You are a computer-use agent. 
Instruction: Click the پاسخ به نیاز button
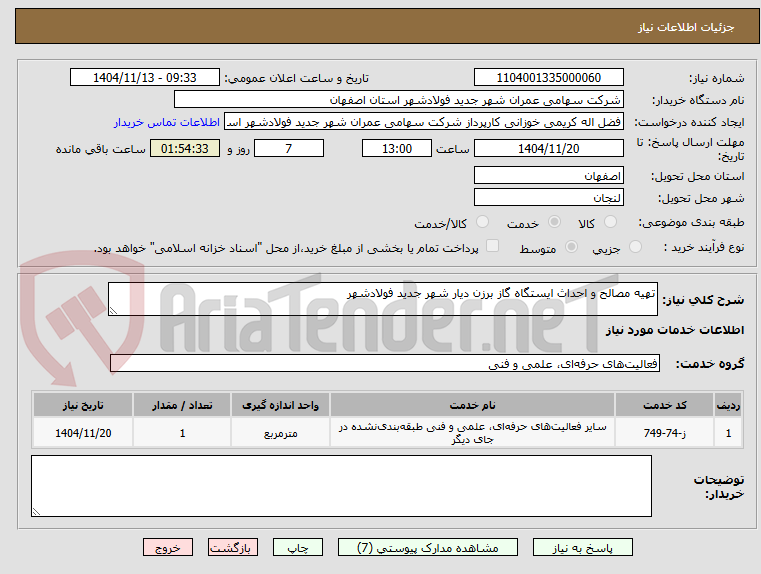coord(582,547)
